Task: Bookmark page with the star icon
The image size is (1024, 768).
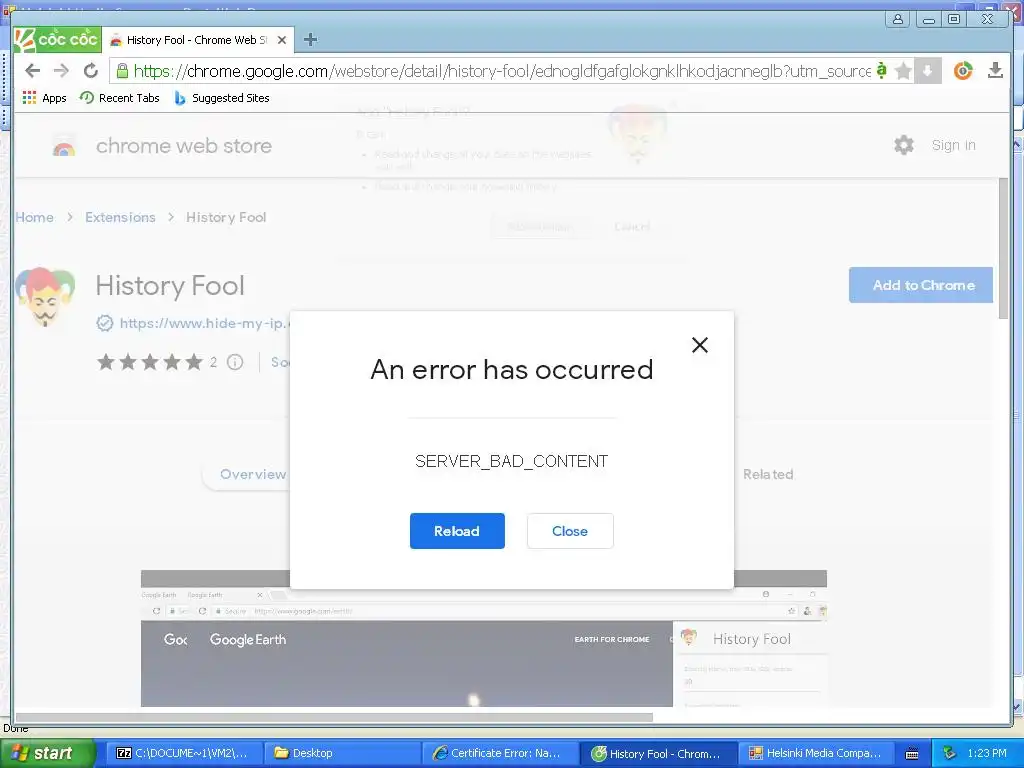Action: (903, 71)
